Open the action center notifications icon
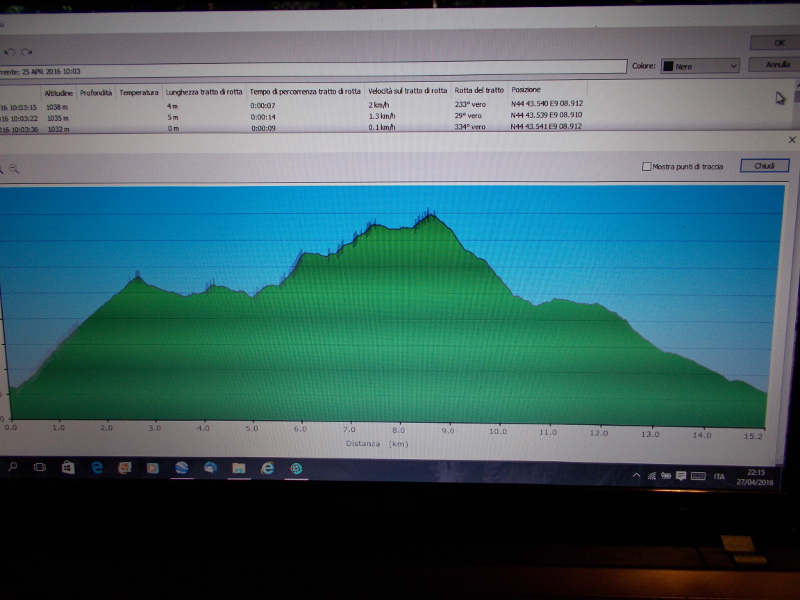 [x=681, y=476]
